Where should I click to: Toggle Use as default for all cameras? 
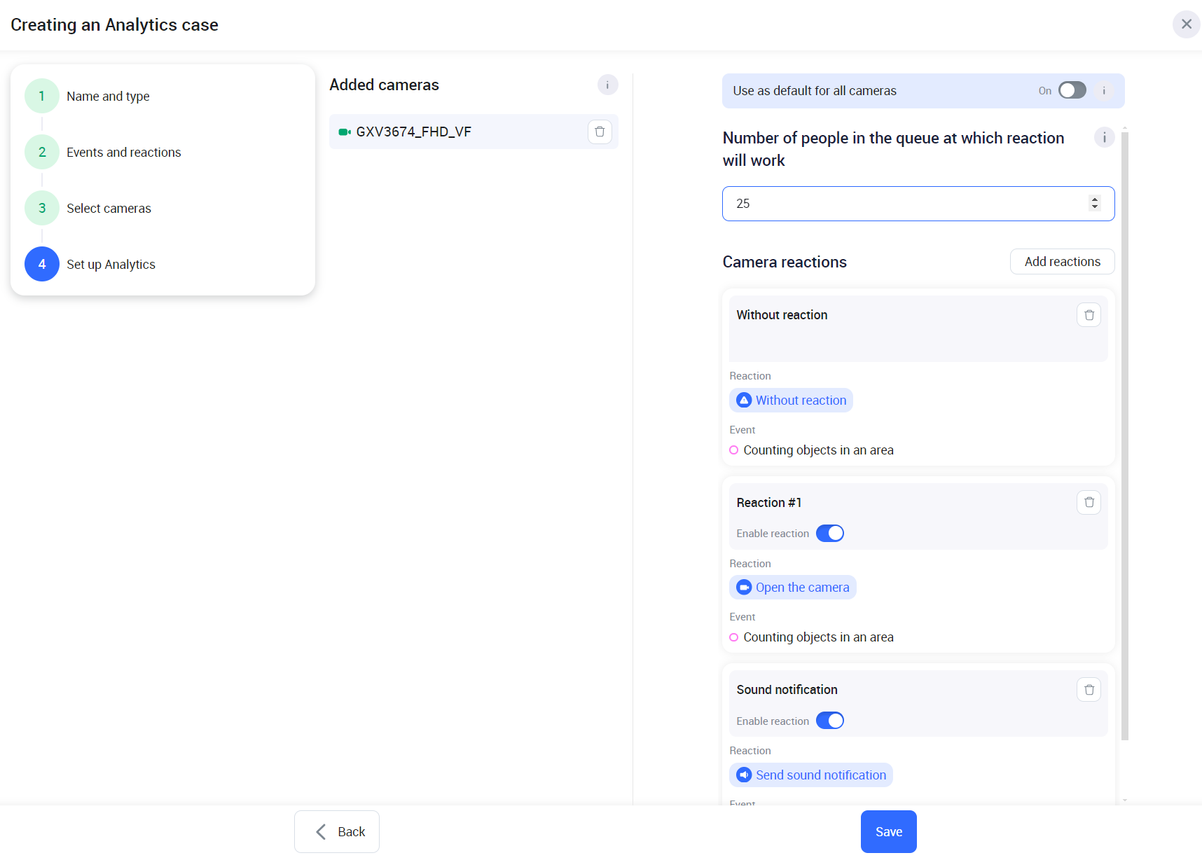coord(1071,91)
